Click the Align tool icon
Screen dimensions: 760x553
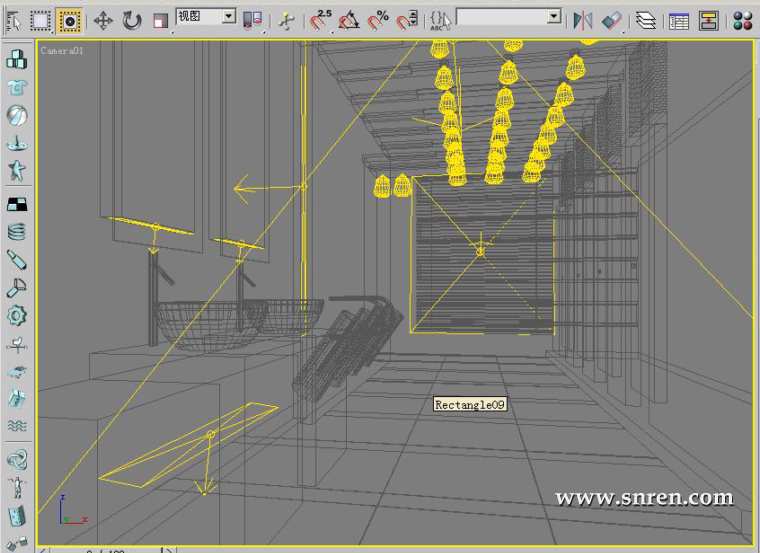click(611, 21)
